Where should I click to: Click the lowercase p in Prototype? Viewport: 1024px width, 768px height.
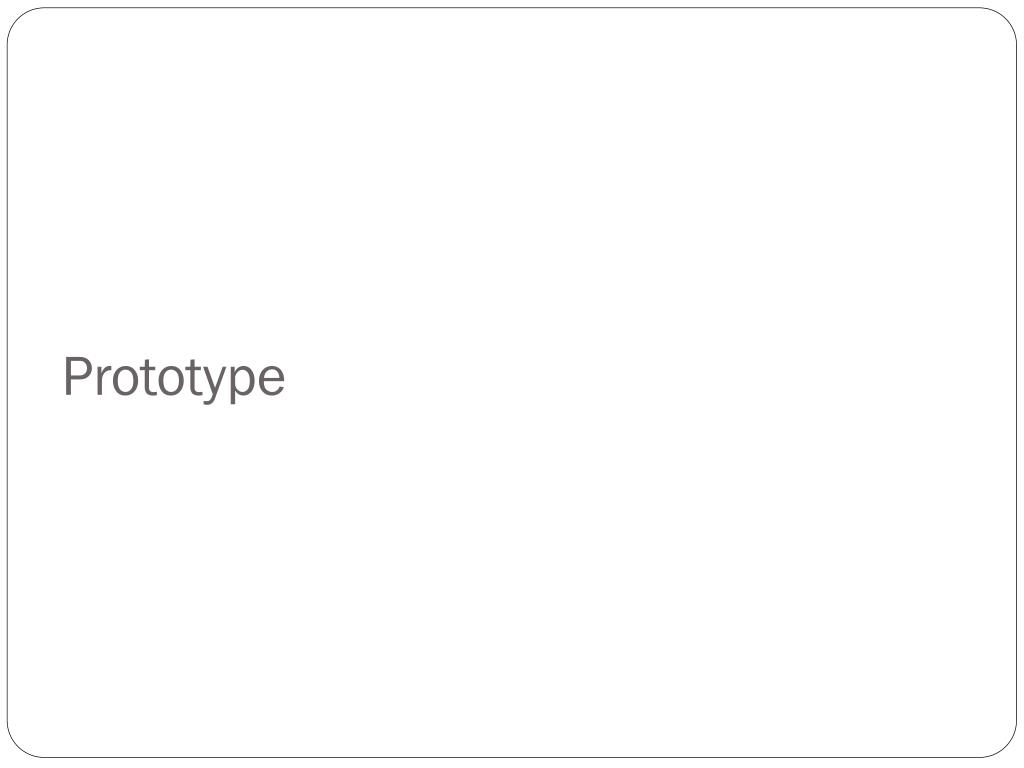[x=242, y=385]
